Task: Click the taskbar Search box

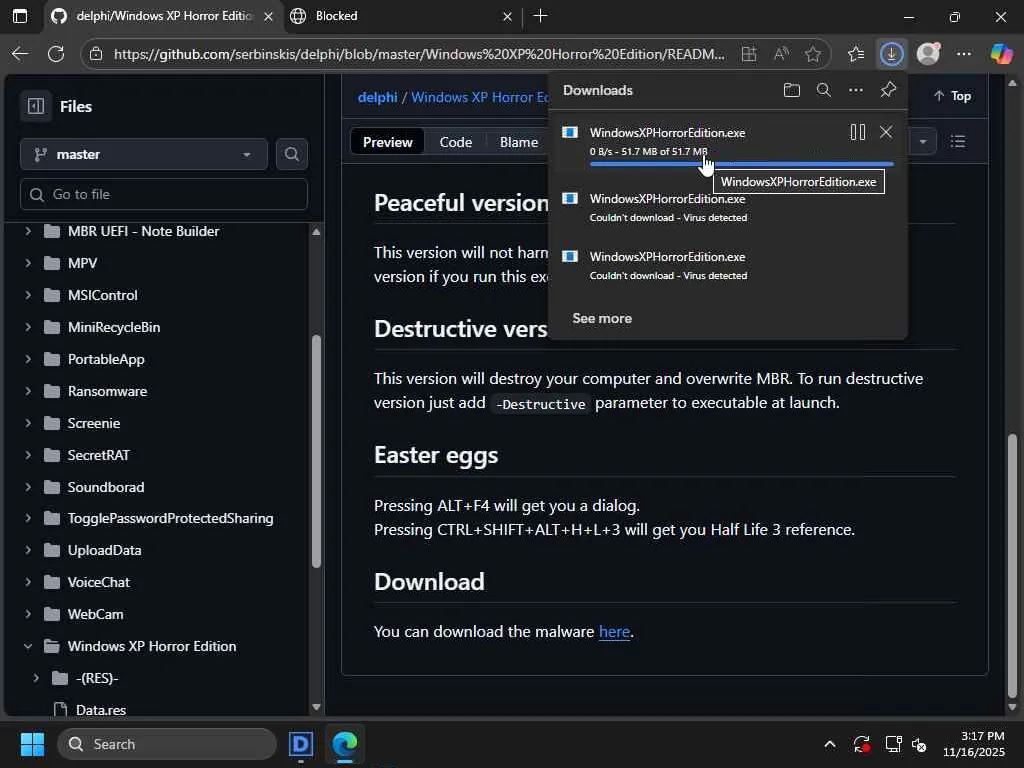Action: 167,744
